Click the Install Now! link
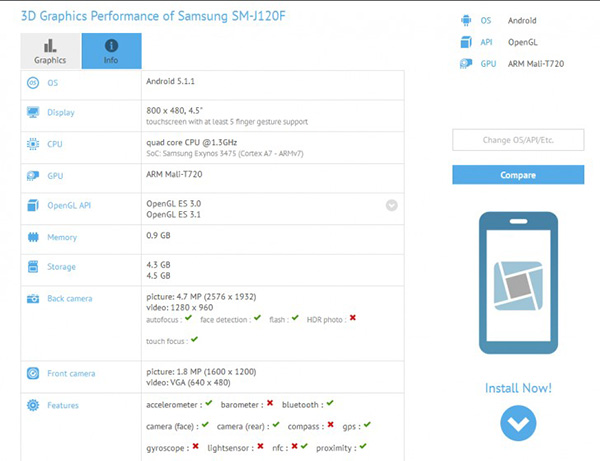The image size is (600, 461). click(x=517, y=387)
